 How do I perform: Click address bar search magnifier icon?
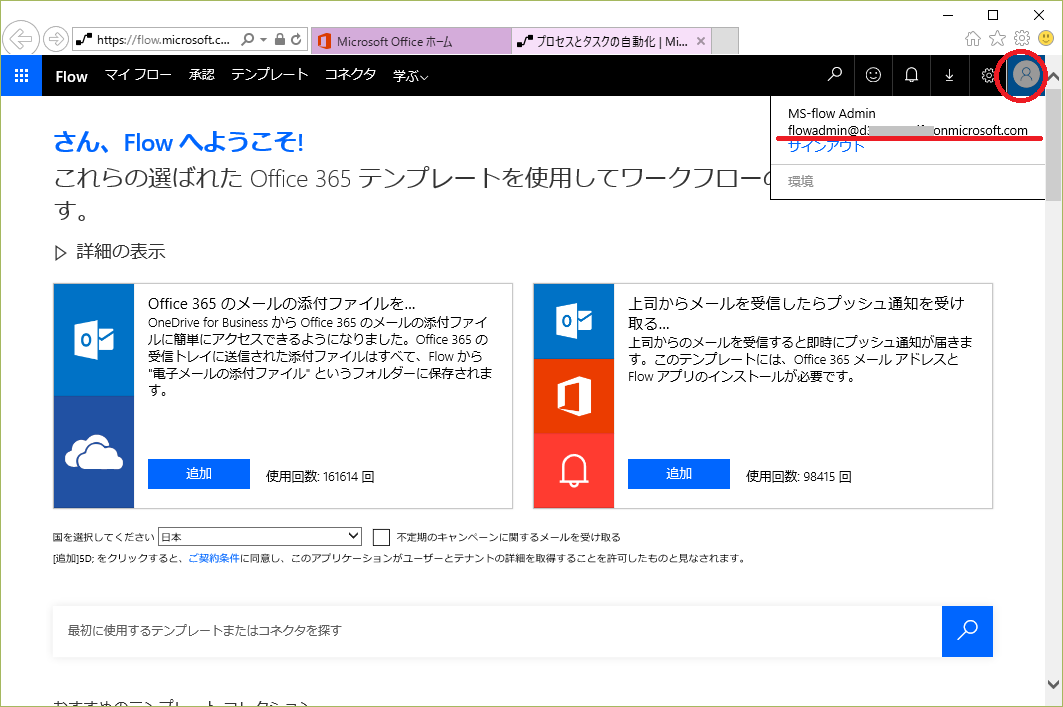click(248, 39)
